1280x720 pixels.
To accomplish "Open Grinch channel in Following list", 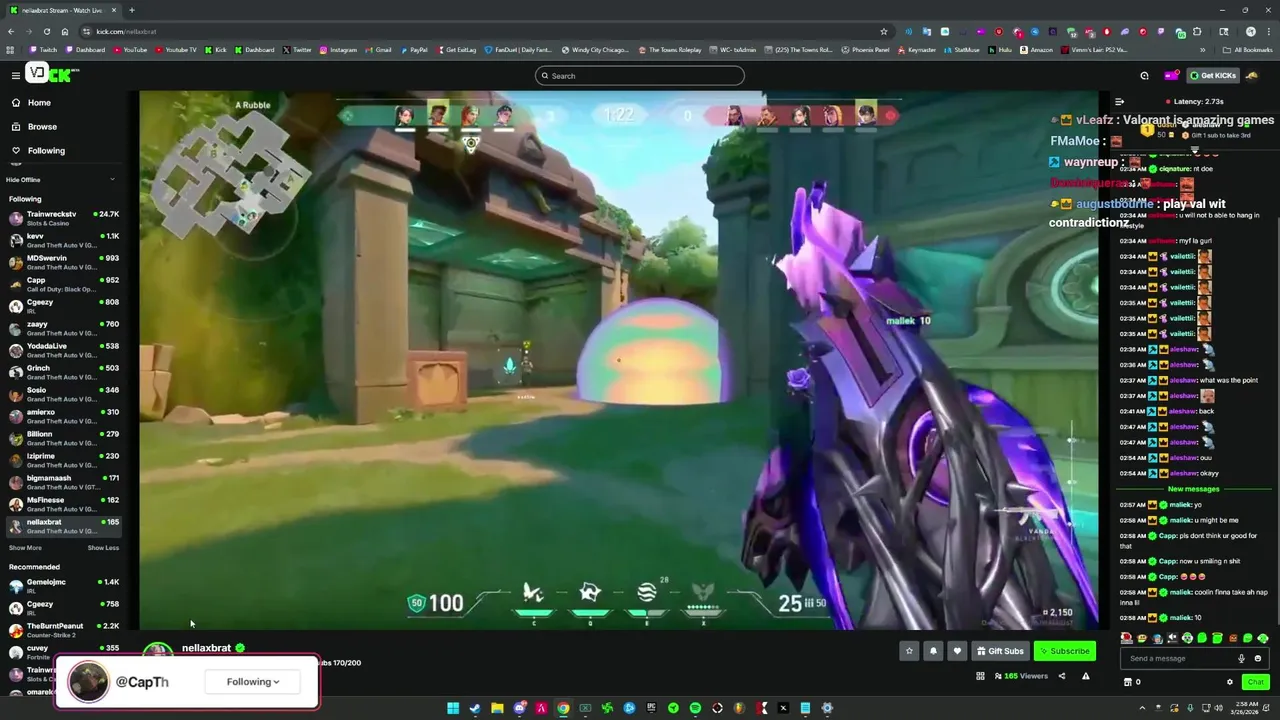I will click(64, 372).
